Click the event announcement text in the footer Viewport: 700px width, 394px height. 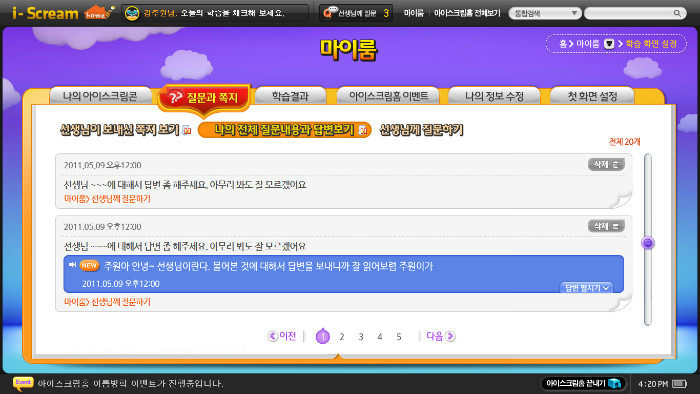pyautogui.click(x=130, y=383)
